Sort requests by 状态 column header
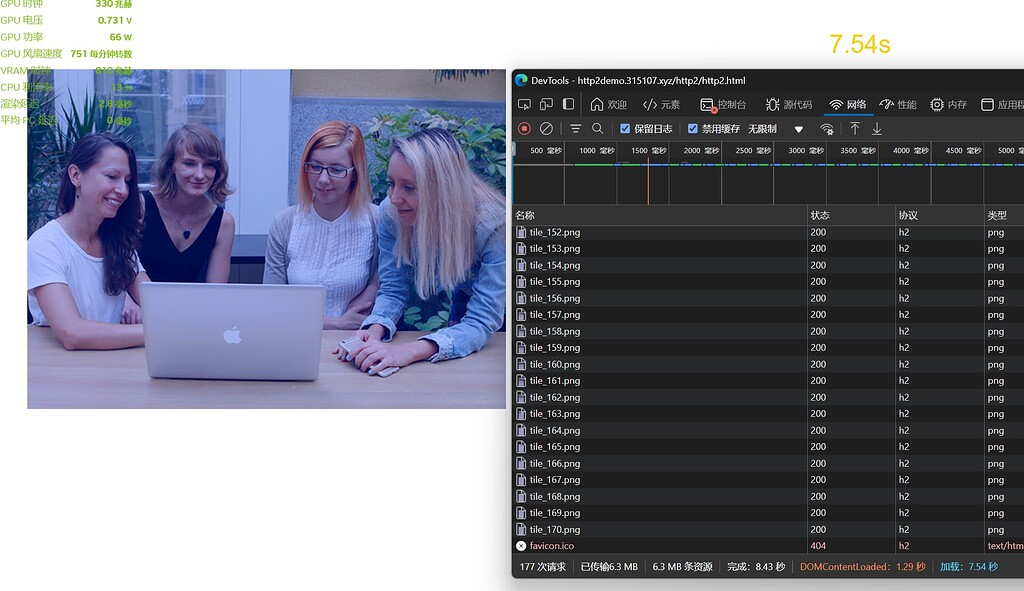The width and height of the screenshot is (1024, 591). [x=851, y=216]
